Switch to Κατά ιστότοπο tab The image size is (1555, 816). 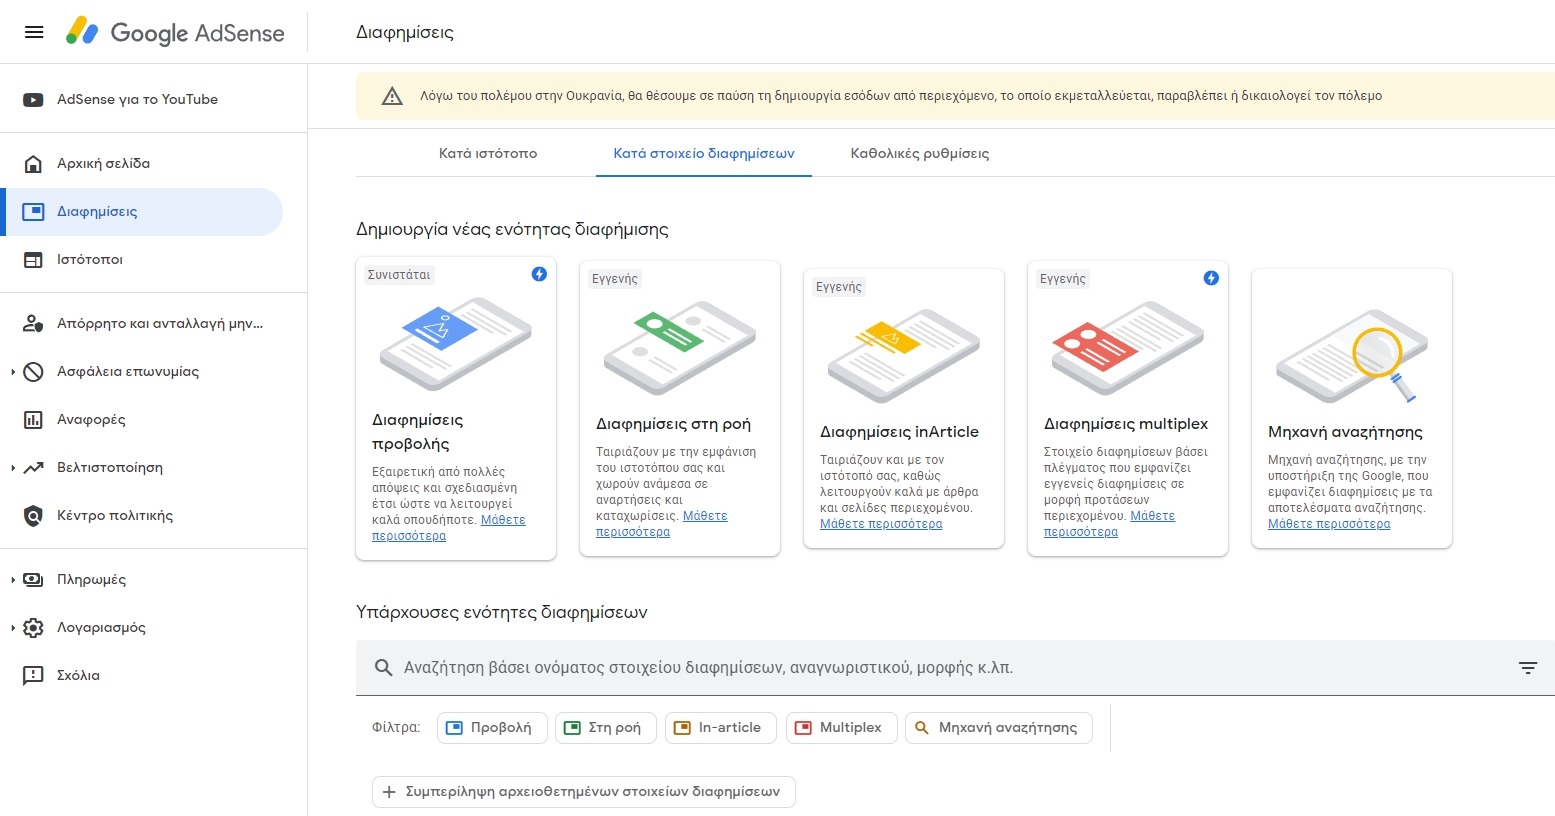[488, 154]
